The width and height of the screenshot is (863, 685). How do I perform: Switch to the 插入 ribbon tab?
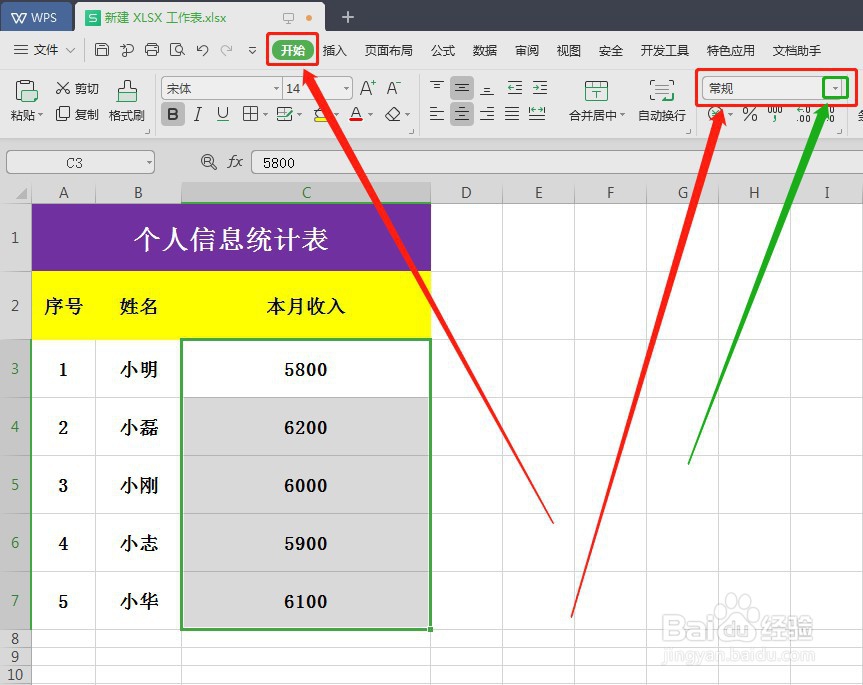(335, 50)
